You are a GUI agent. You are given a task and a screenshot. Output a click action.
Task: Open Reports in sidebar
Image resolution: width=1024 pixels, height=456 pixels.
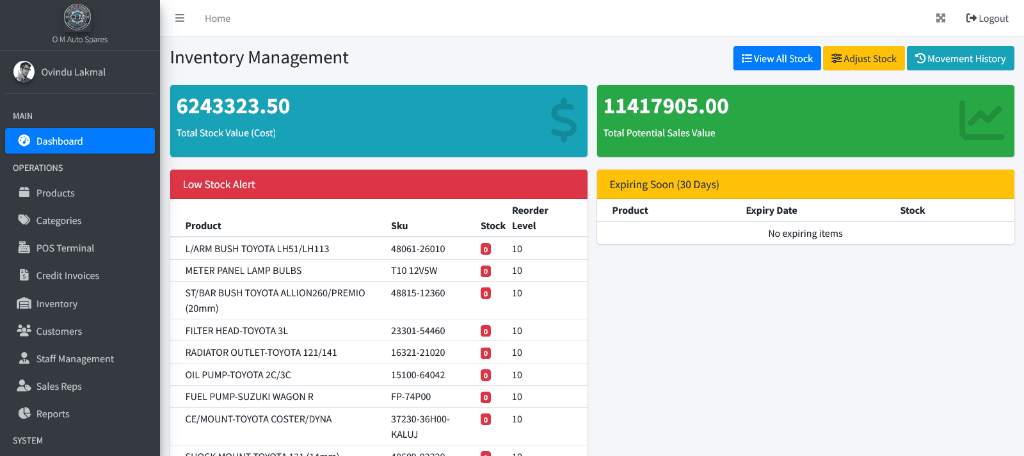[80, 414]
